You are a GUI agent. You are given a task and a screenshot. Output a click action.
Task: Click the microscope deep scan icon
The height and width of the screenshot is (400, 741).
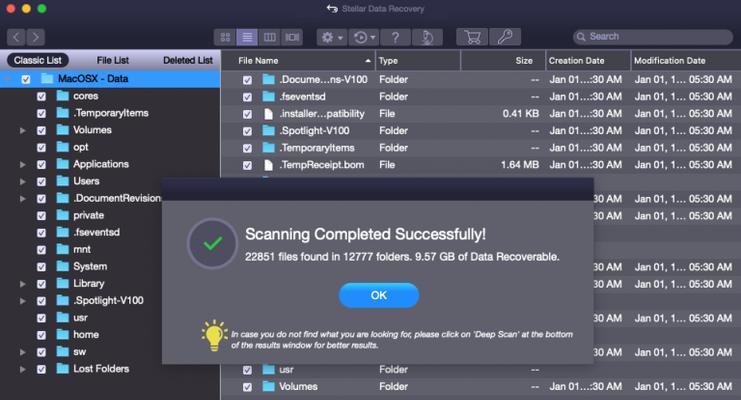427,37
